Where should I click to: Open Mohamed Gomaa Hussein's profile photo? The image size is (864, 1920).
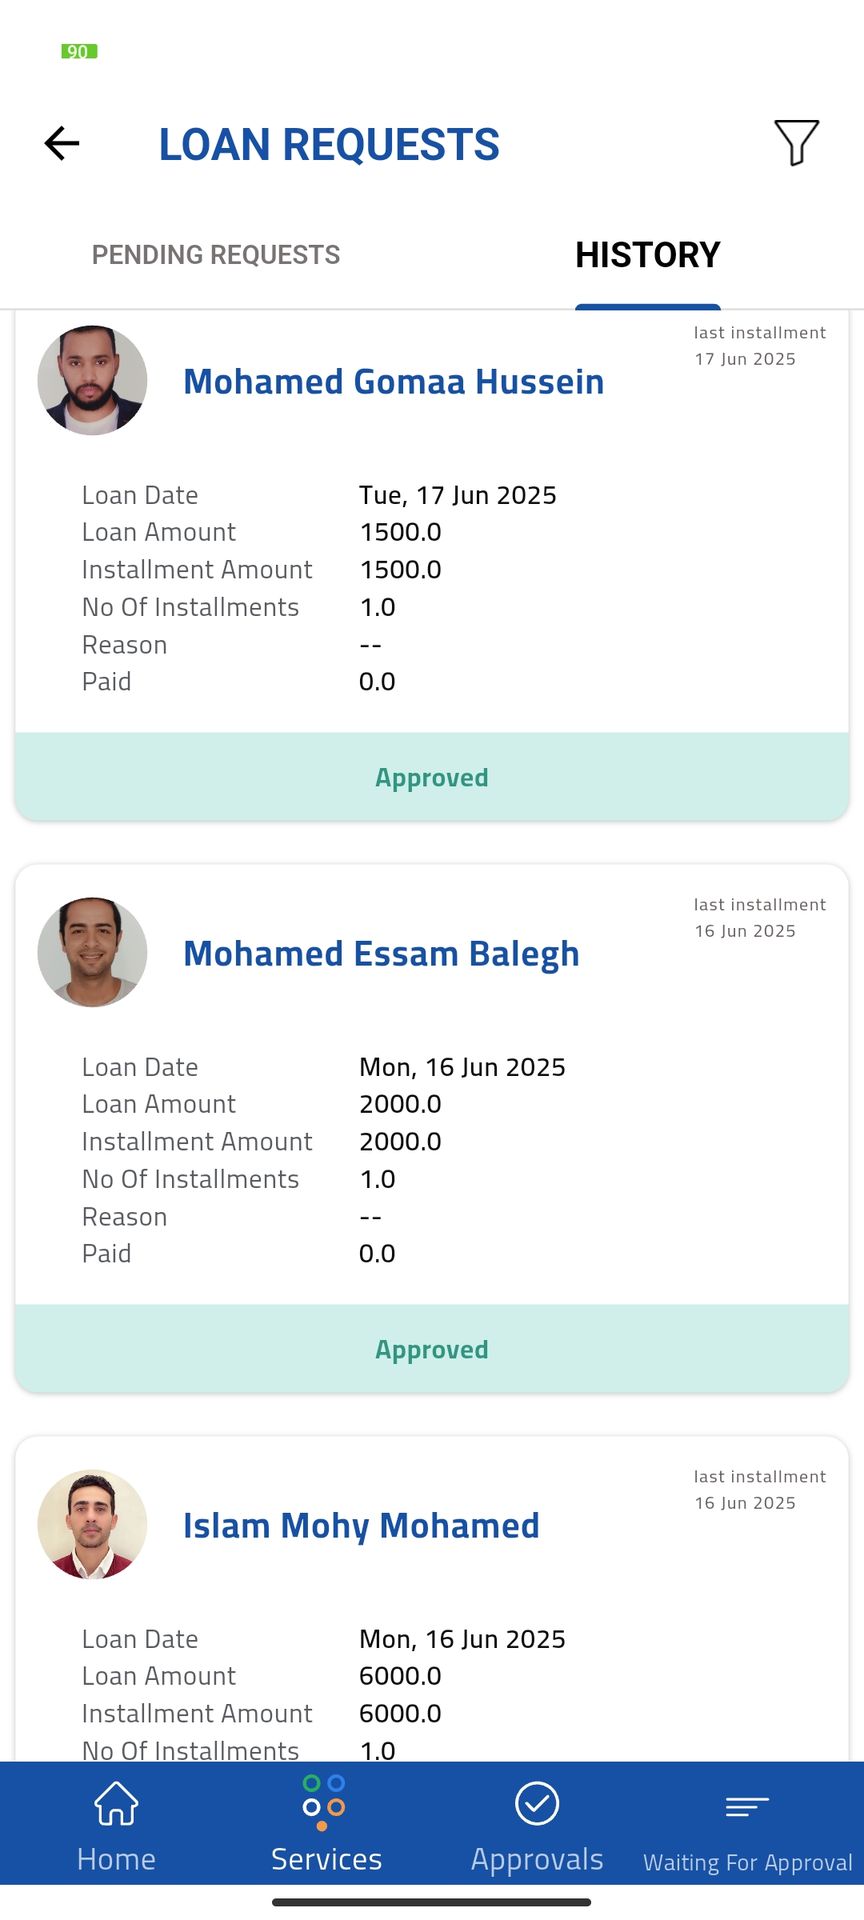click(92, 380)
